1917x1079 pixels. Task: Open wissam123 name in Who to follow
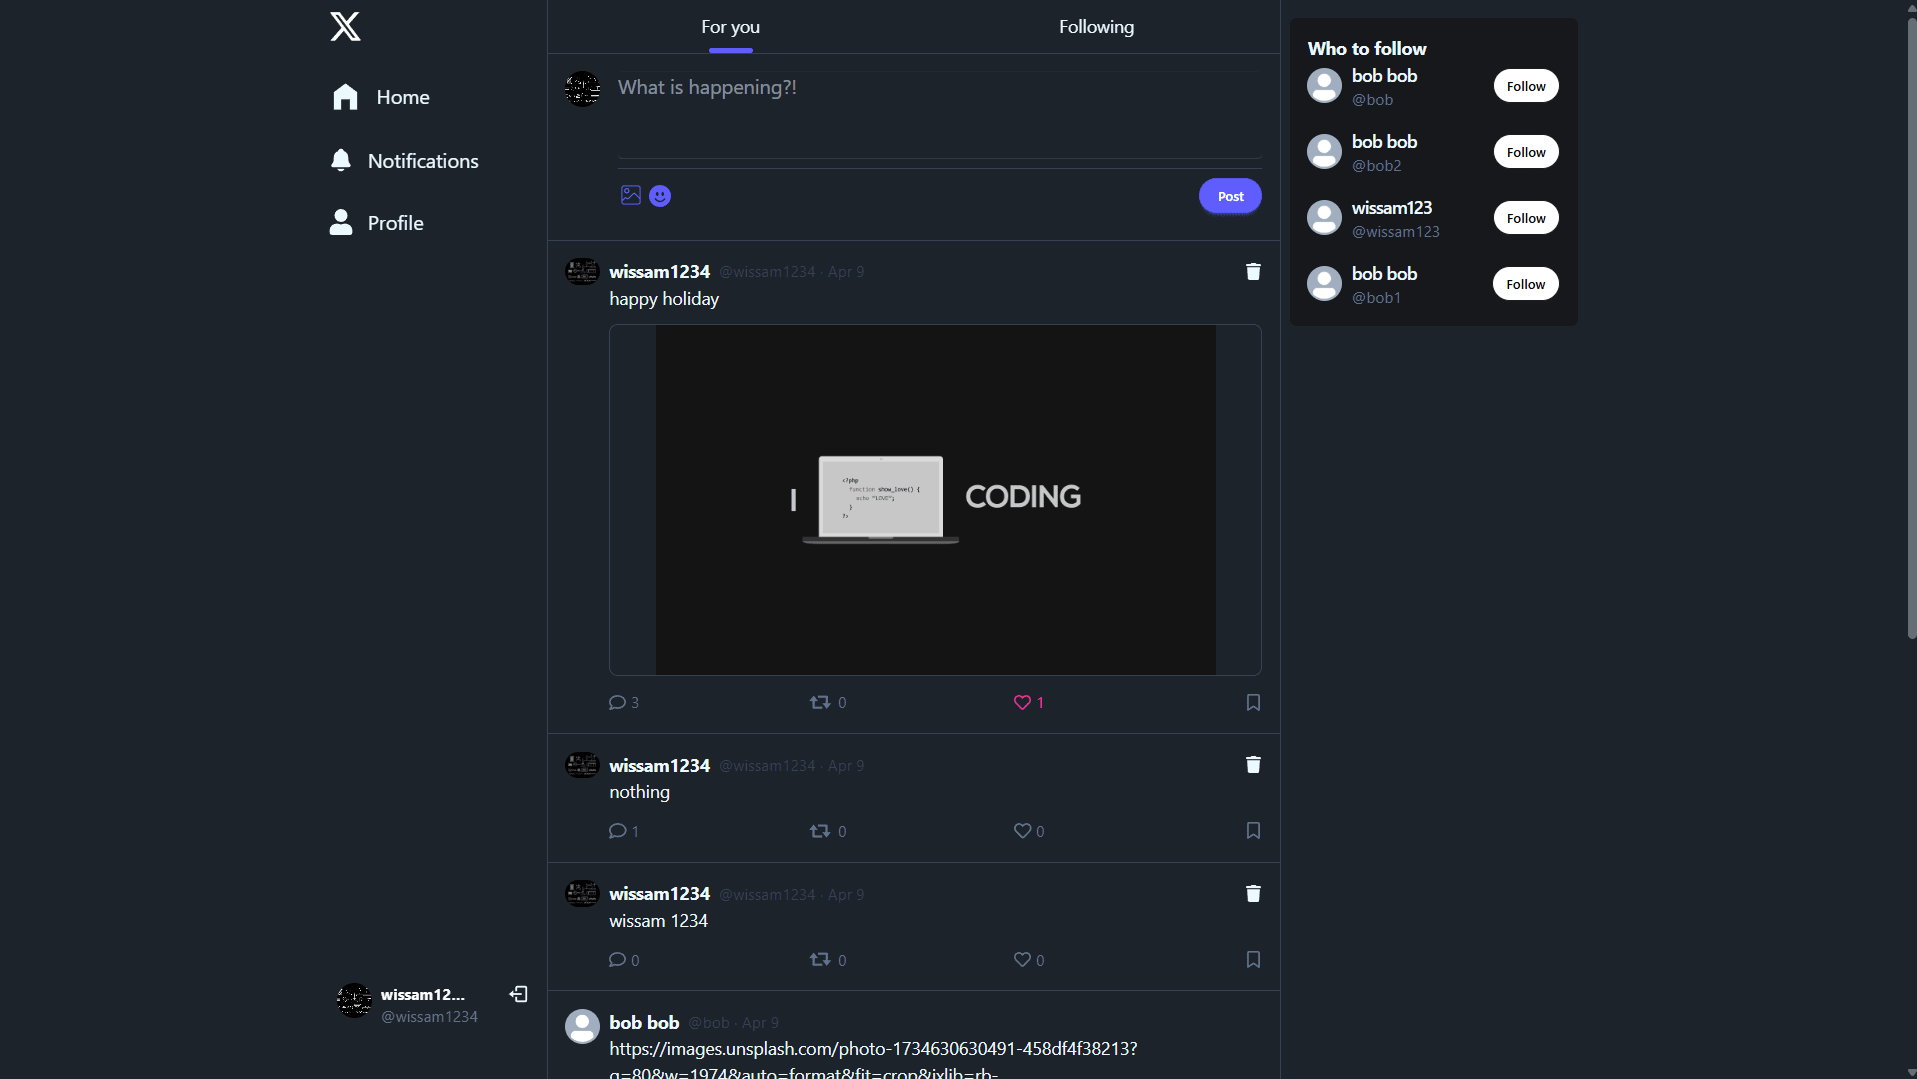pos(1391,208)
